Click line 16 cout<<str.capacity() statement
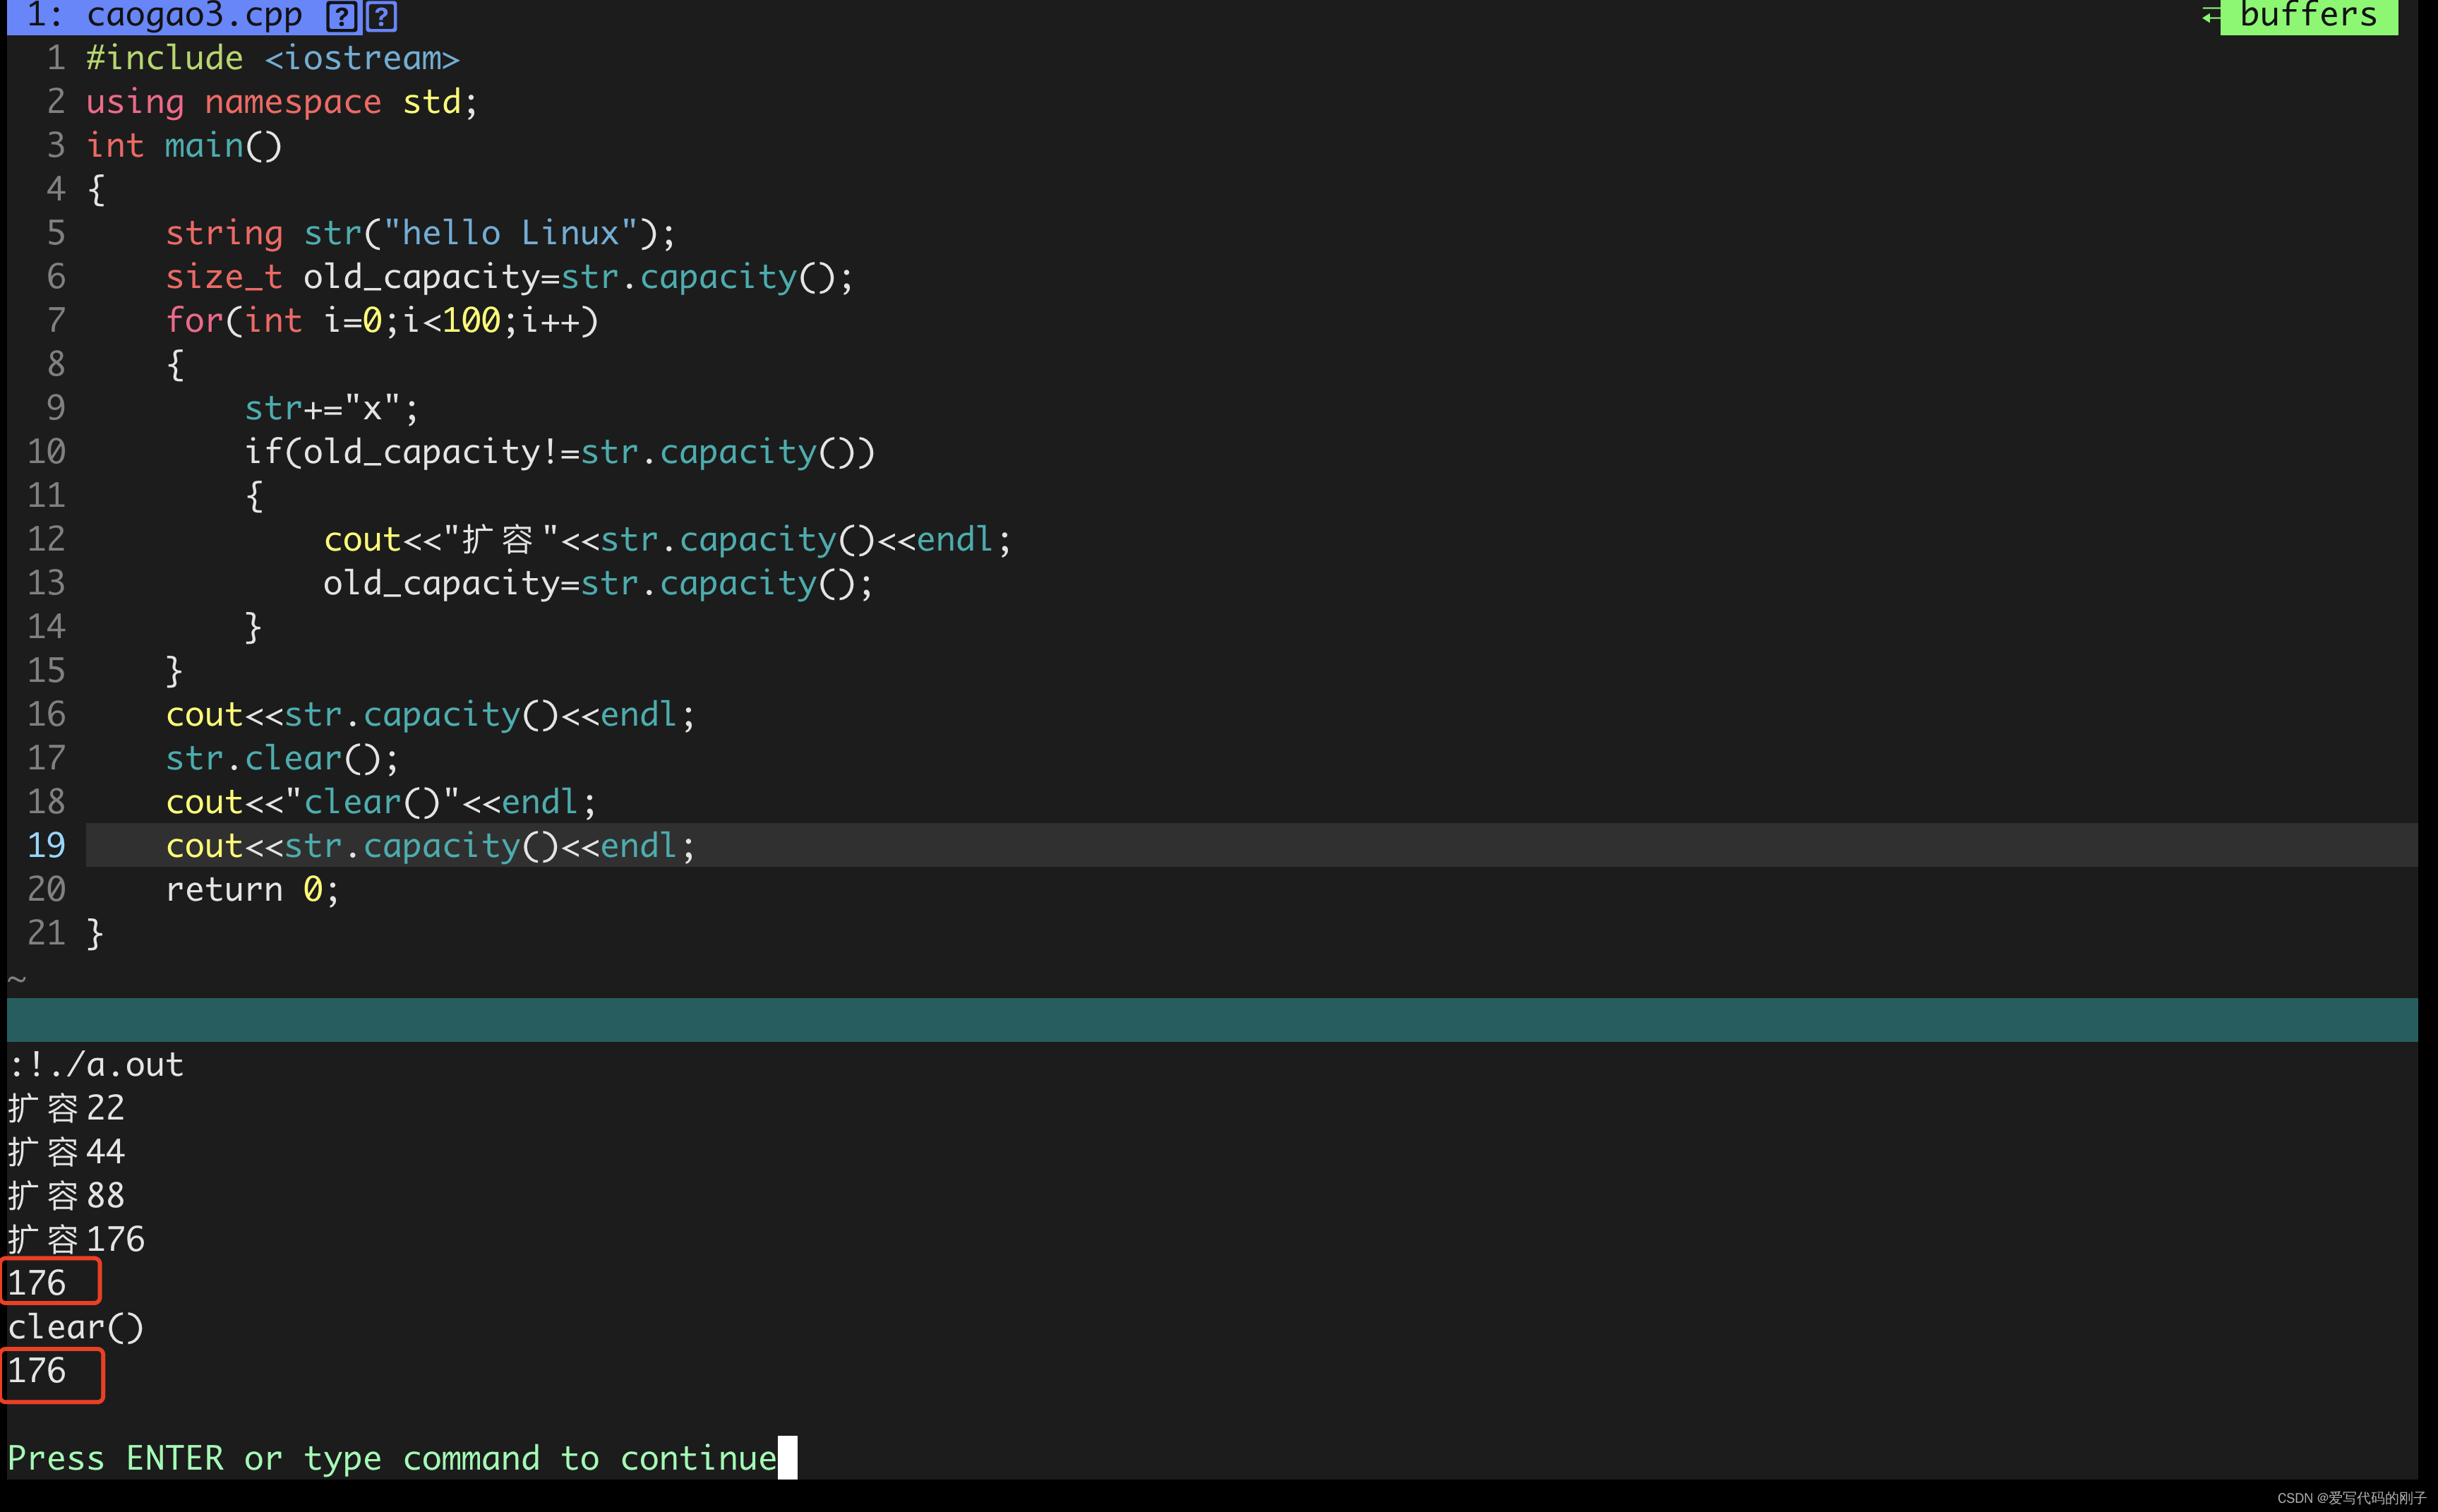Viewport: 2438px width, 1512px height. (x=430, y=715)
